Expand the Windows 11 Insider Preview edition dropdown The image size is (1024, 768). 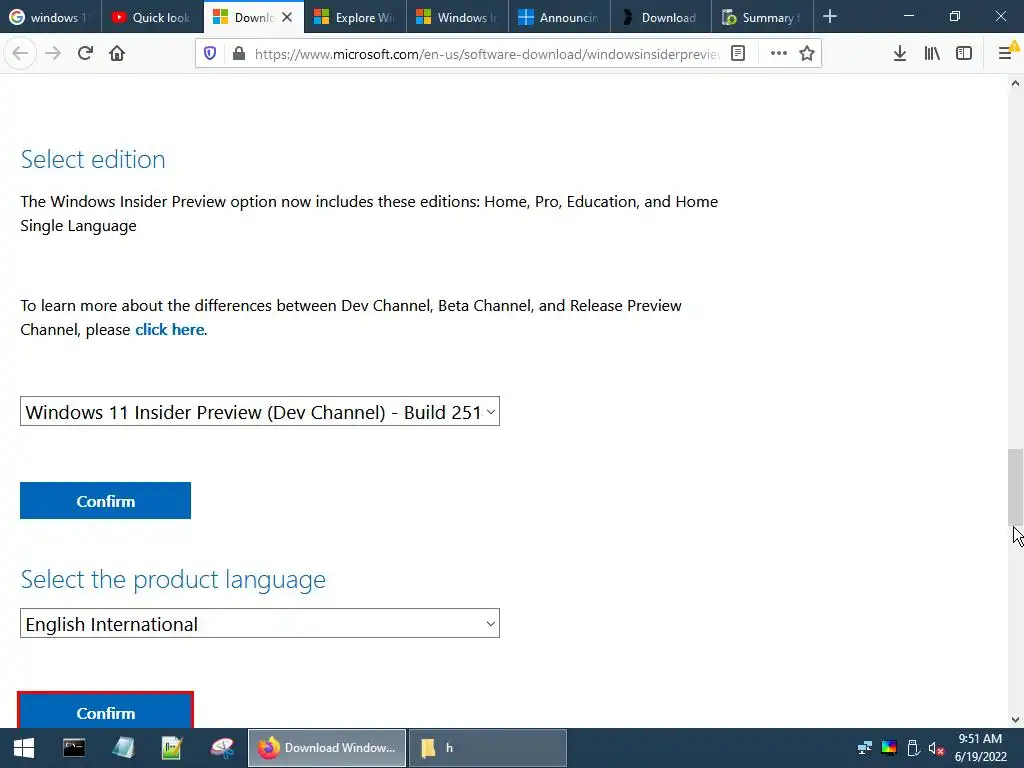click(x=260, y=411)
